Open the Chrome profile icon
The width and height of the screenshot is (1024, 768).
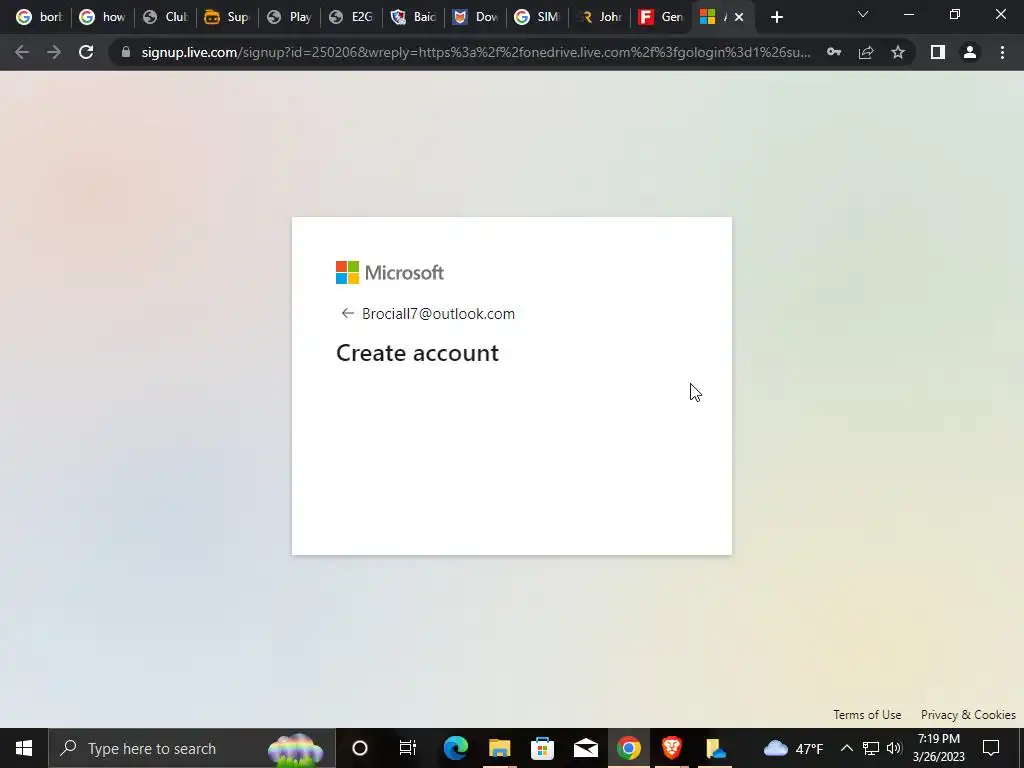(970, 52)
